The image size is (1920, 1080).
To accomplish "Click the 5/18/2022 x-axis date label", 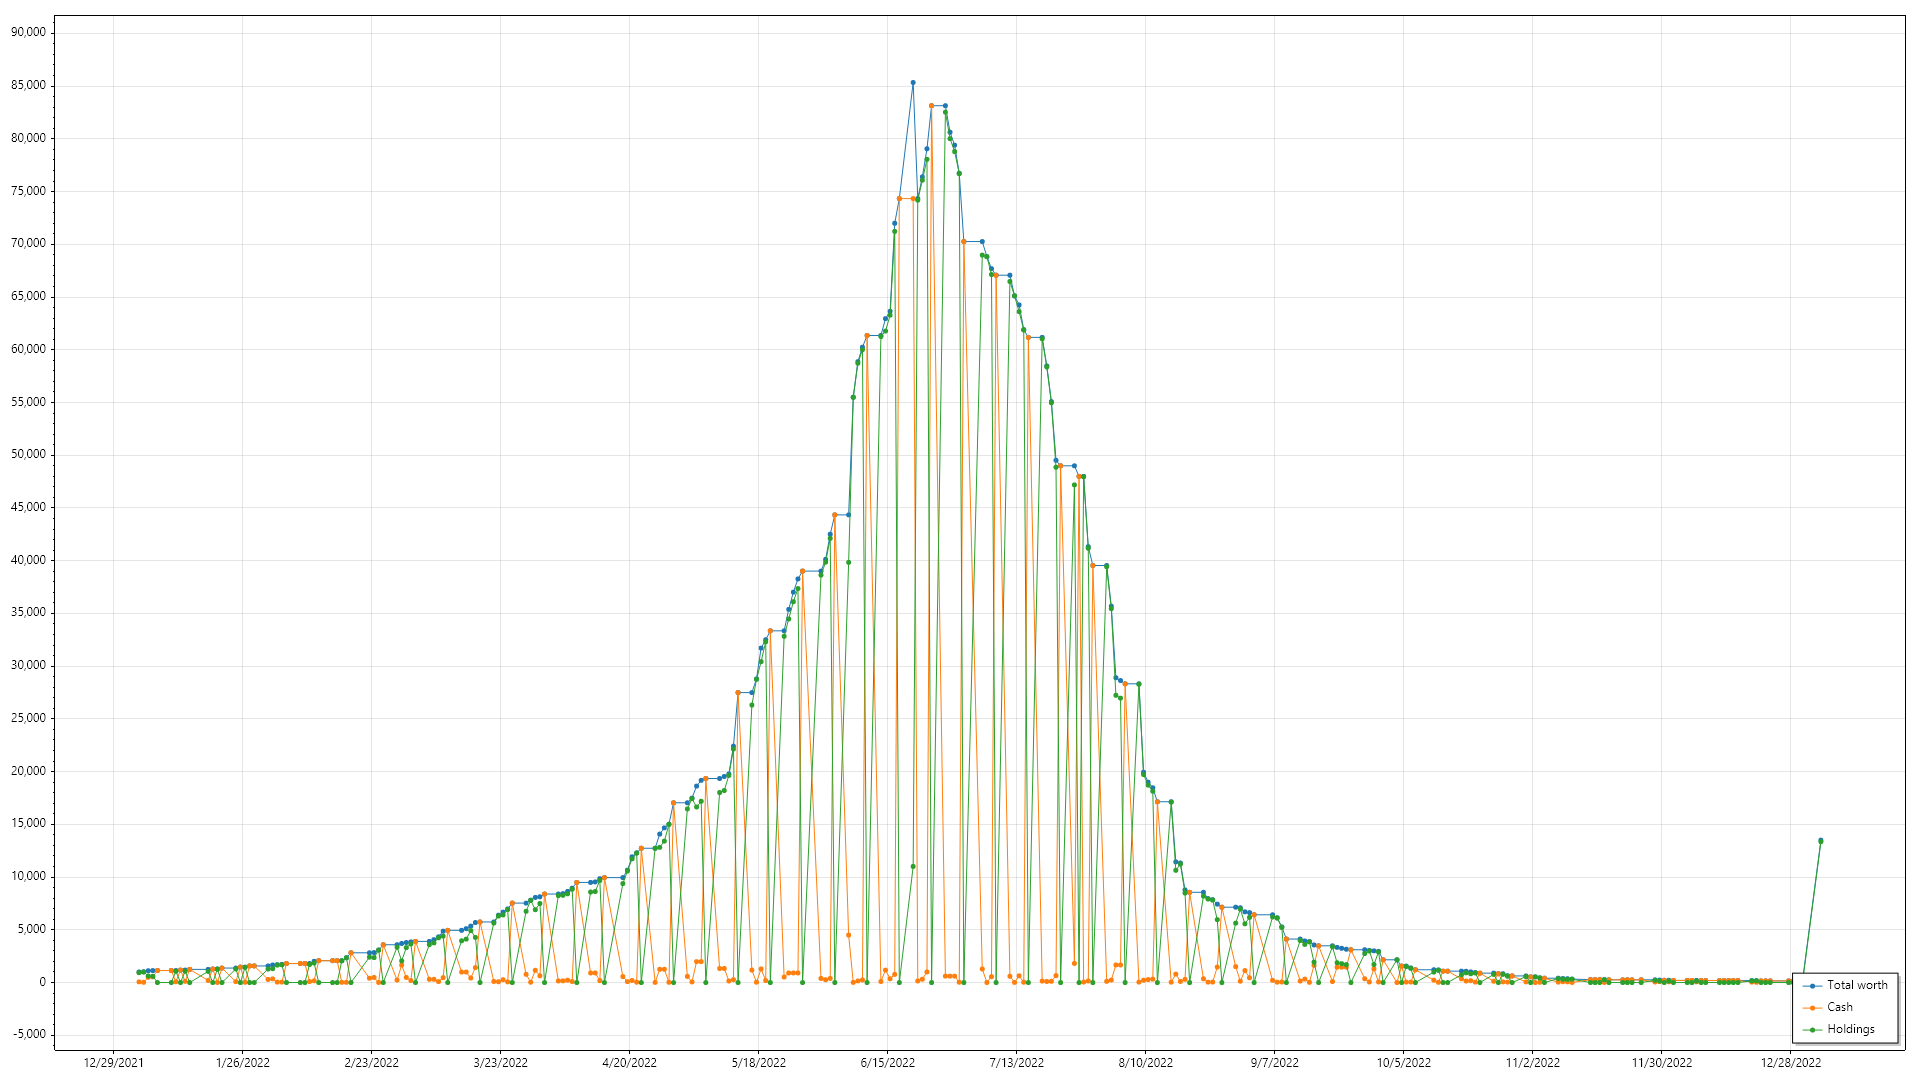I will pyautogui.click(x=758, y=1063).
